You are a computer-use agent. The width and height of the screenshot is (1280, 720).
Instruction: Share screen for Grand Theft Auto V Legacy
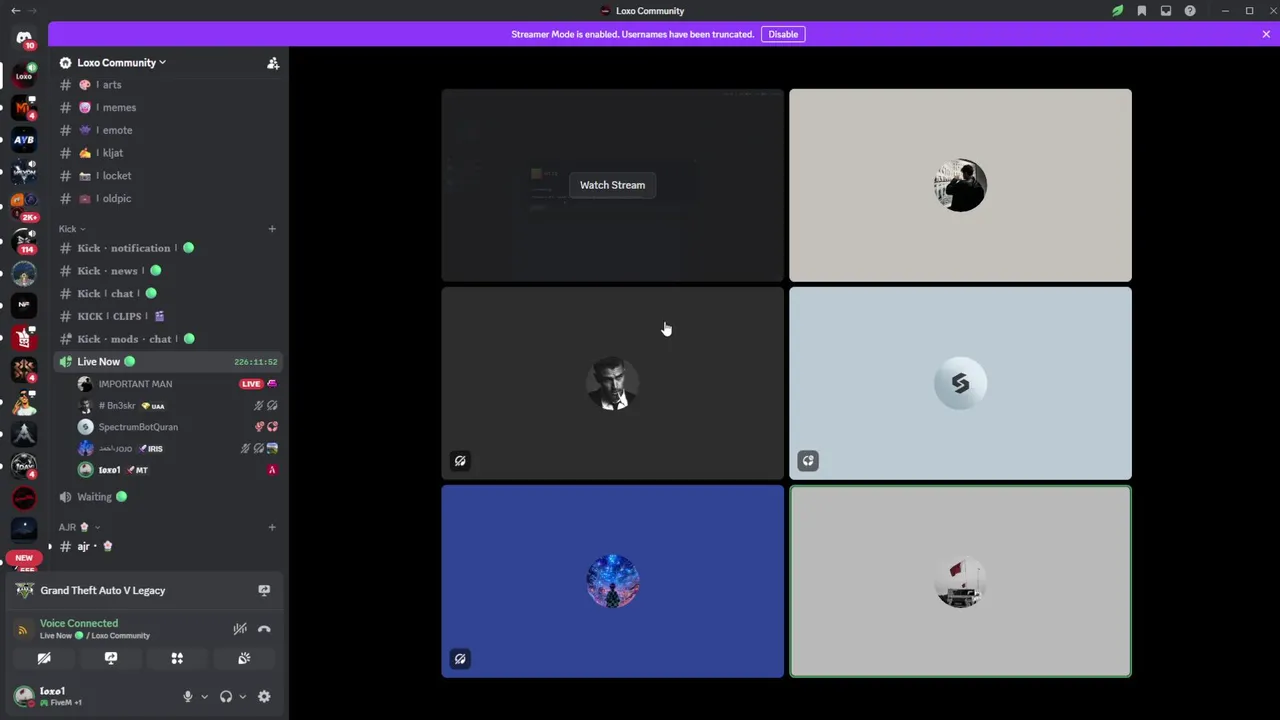264,590
